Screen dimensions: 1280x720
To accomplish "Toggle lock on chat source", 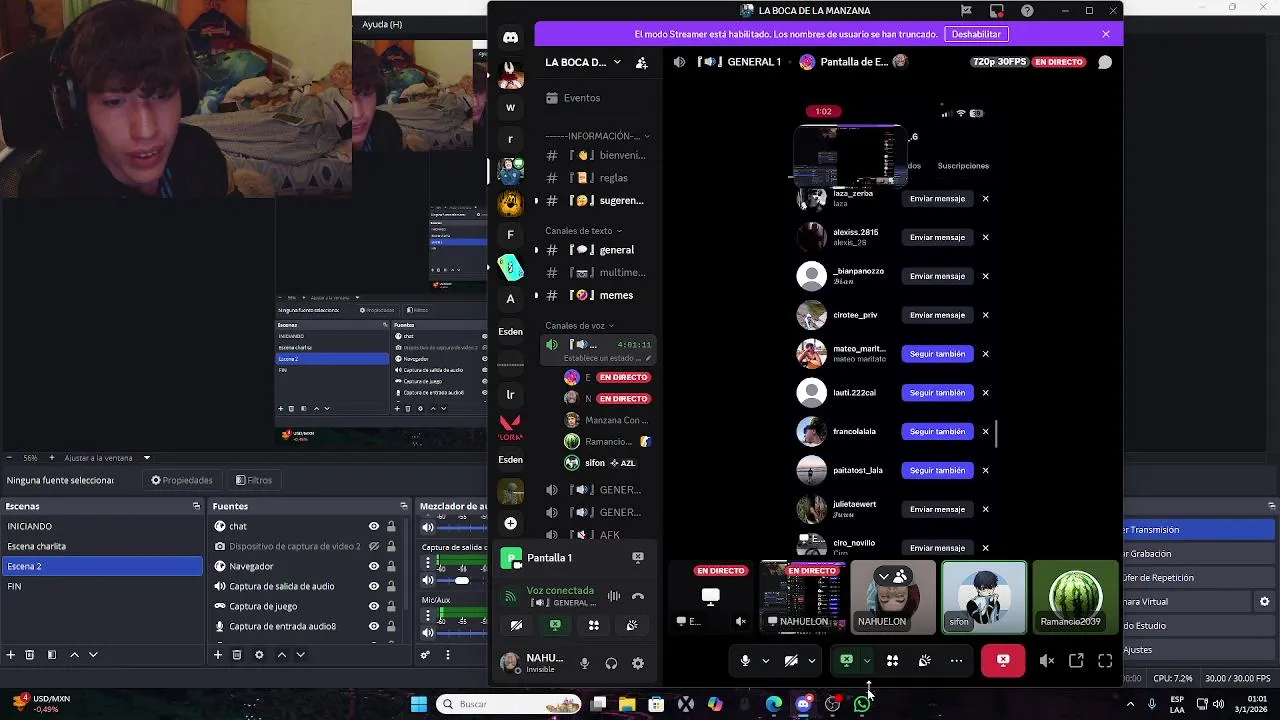I will point(391,526).
